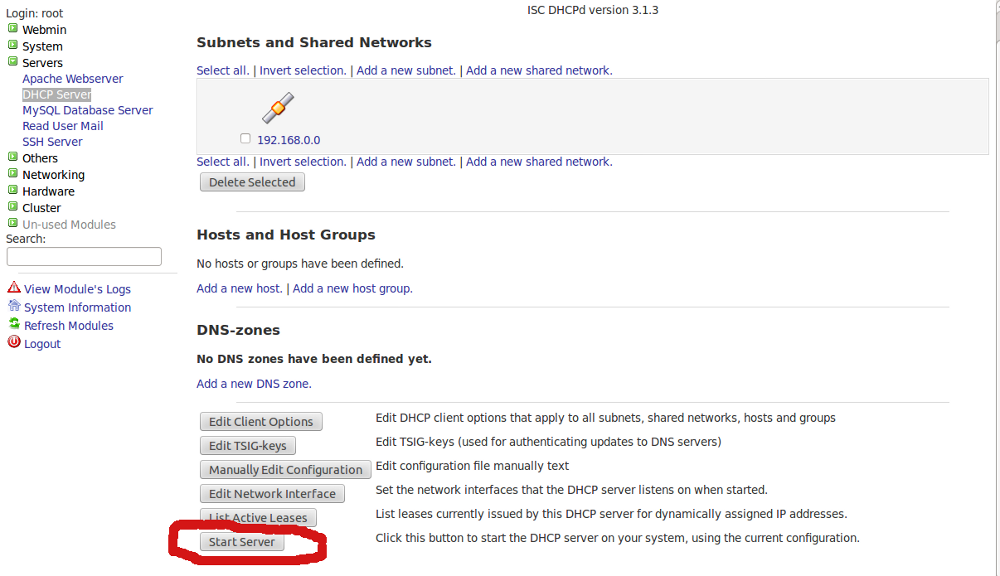This screenshot has height=576, width=1000.
Task: Tick the checkbox for subnet 192.168.0.0
Action: [x=246, y=139]
